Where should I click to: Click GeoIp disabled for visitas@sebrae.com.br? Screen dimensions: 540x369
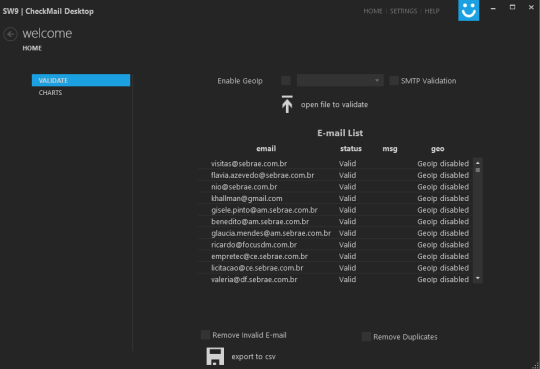click(x=443, y=164)
